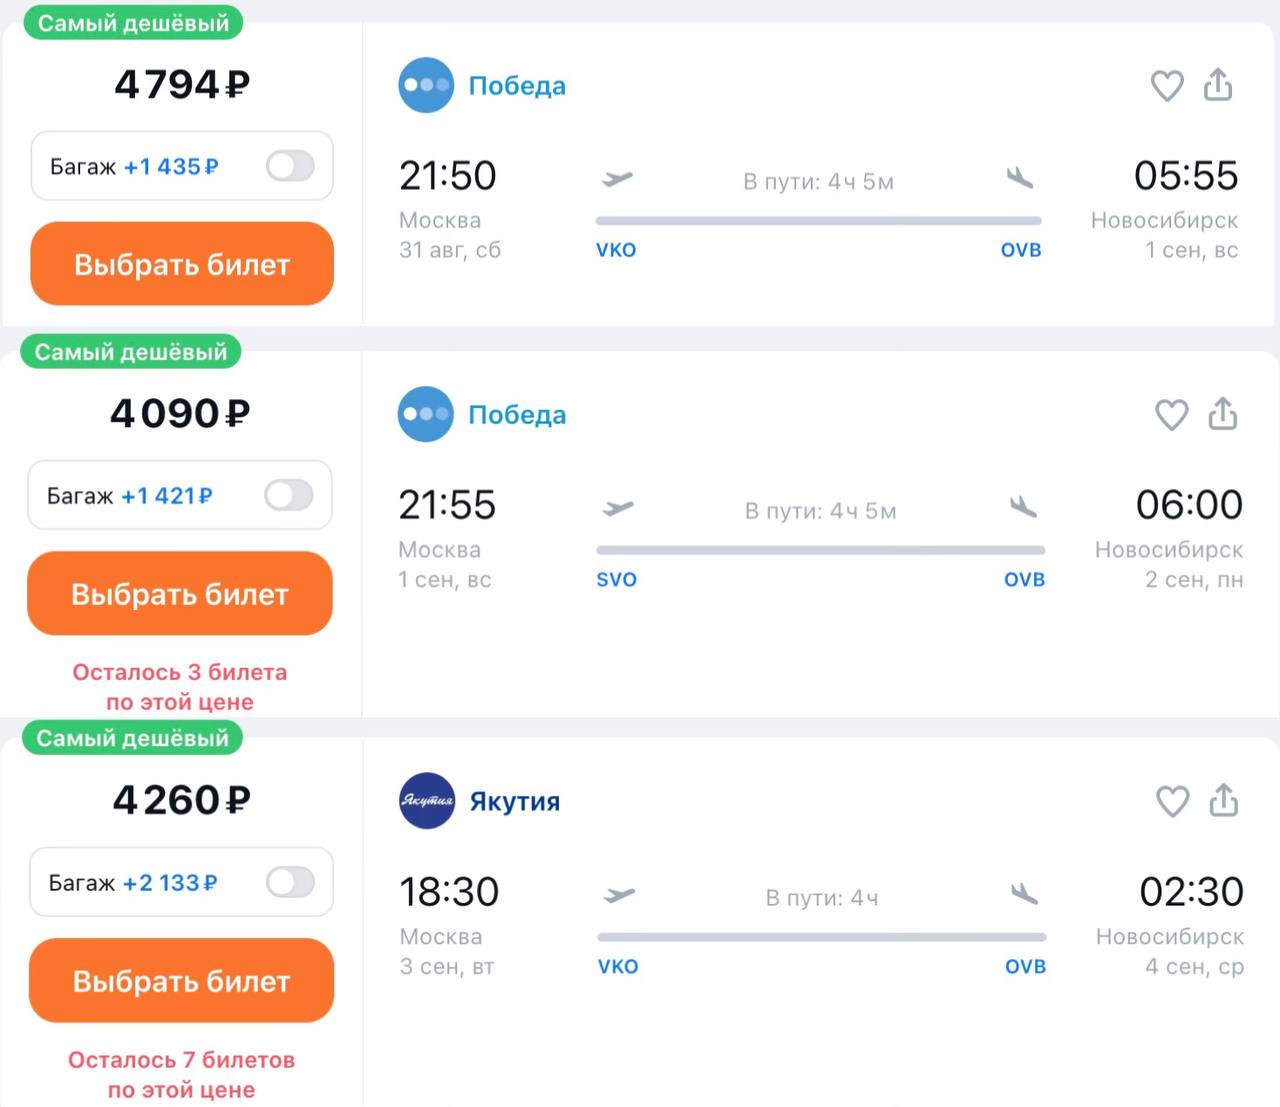
Task: Turn on baggage for +2 133₽
Action: (290, 882)
